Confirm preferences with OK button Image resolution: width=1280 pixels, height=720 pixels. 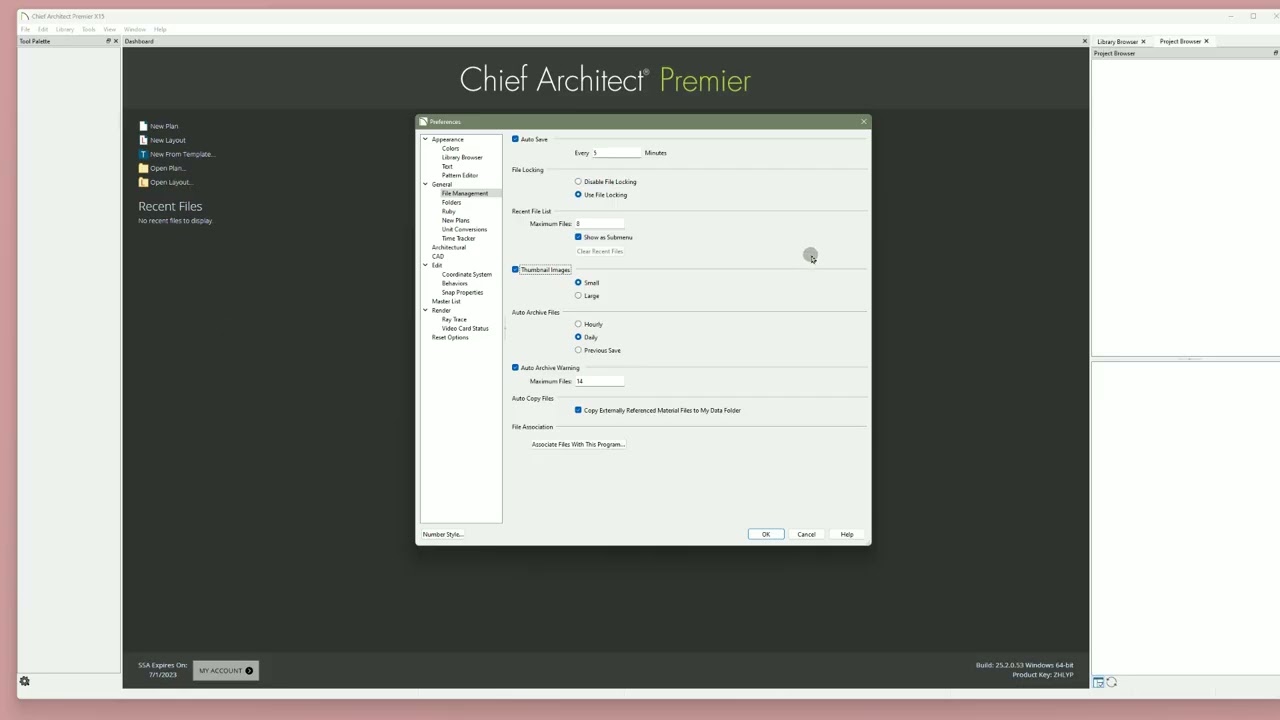tap(766, 534)
